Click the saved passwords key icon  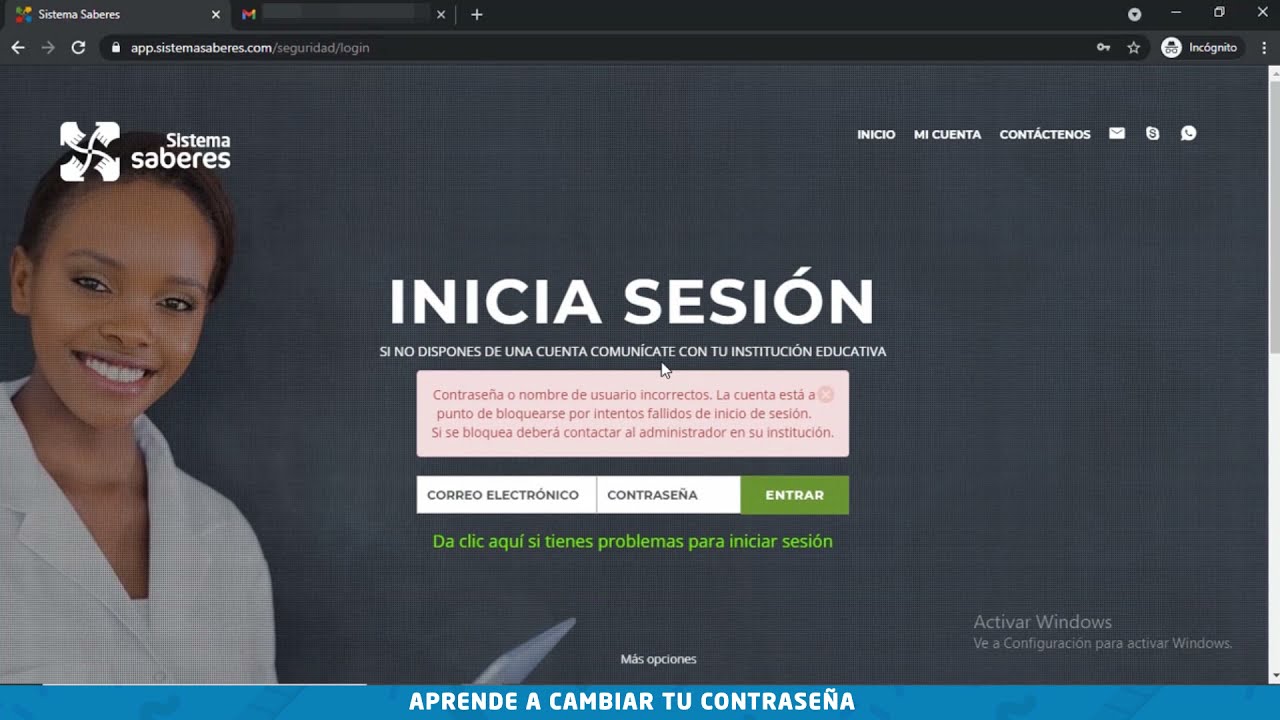click(x=1103, y=47)
